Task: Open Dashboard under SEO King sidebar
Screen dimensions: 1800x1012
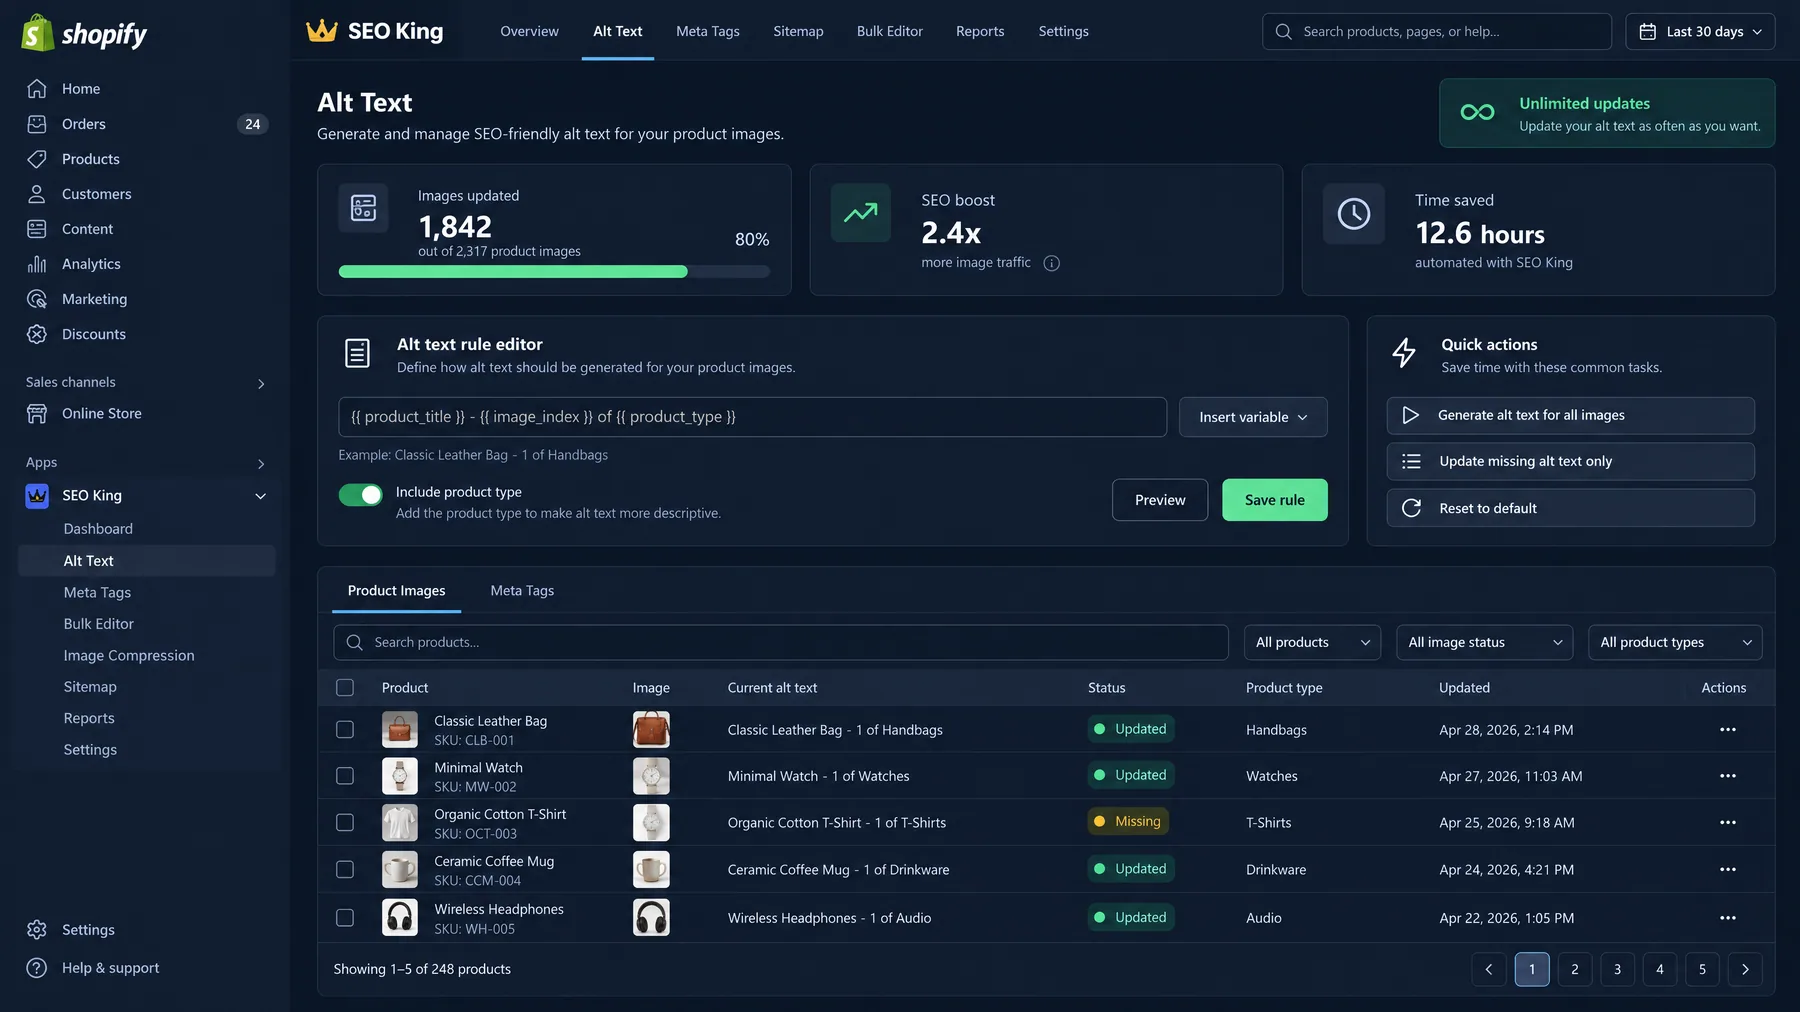Action: point(98,529)
